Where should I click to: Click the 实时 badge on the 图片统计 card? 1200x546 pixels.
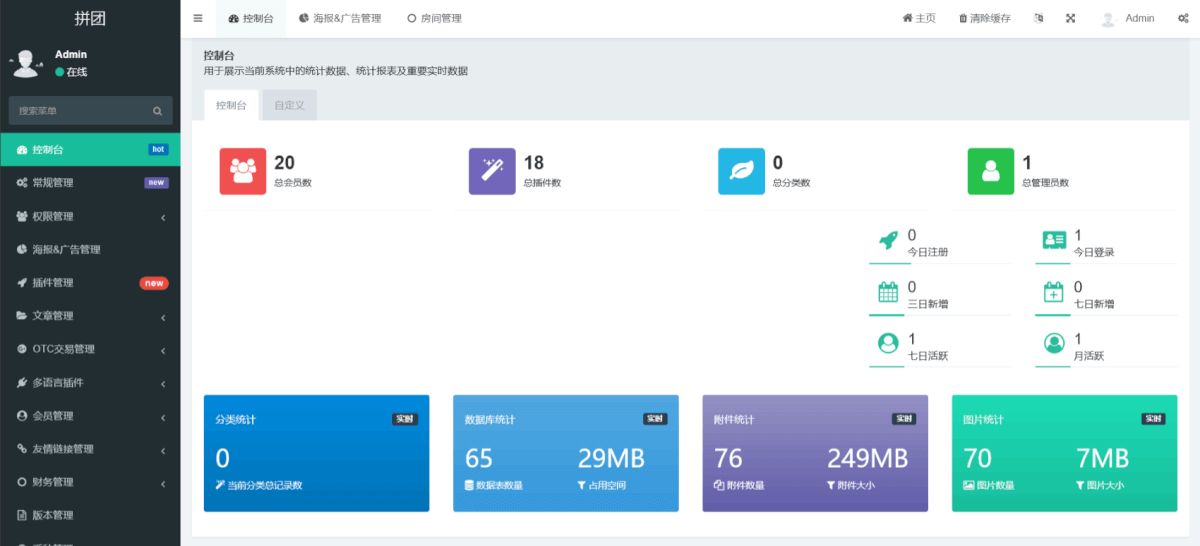1153,419
